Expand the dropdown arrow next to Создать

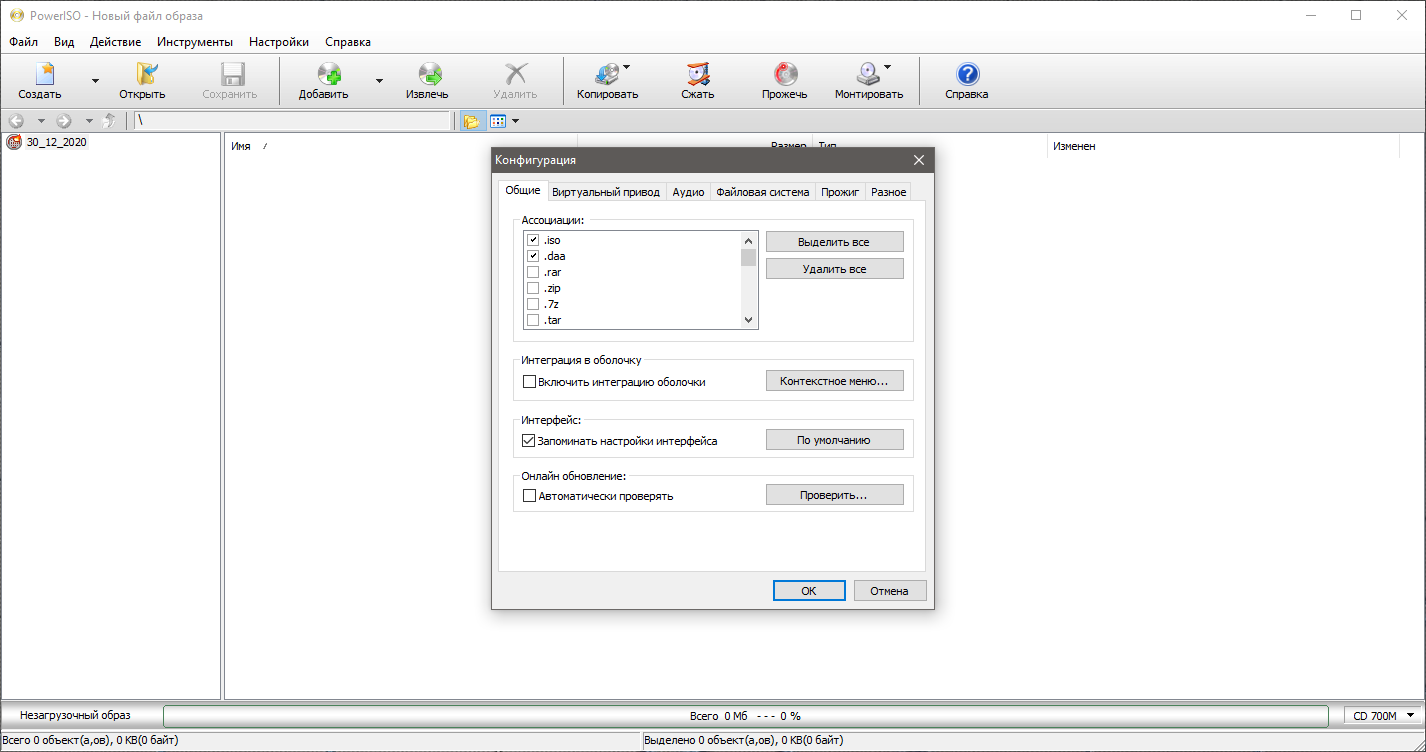click(95, 81)
